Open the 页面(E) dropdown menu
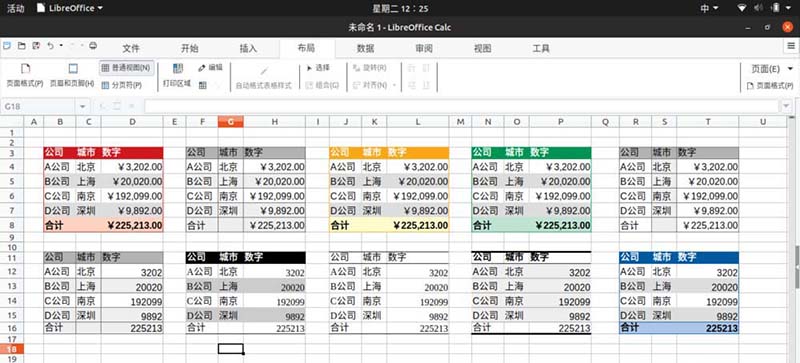This screenshot has width=800, height=363. coord(772,68)
